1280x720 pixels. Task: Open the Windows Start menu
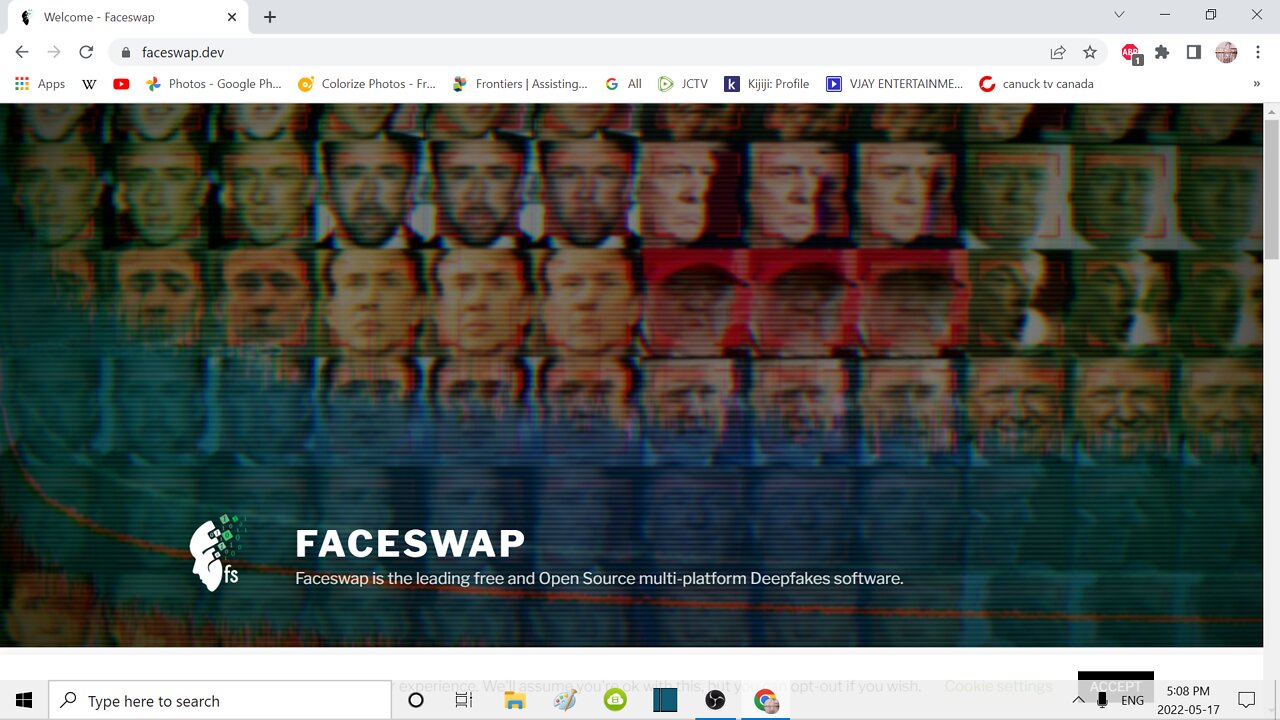click(x=24, y=700)
